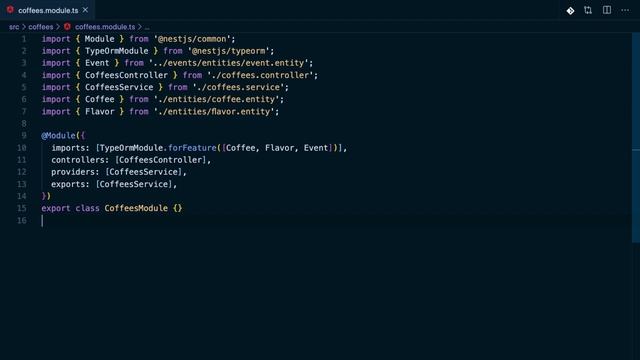Screen dimensions: 640x360
Task: Click exports property on line 13
Action: click(x=68, y=184)
